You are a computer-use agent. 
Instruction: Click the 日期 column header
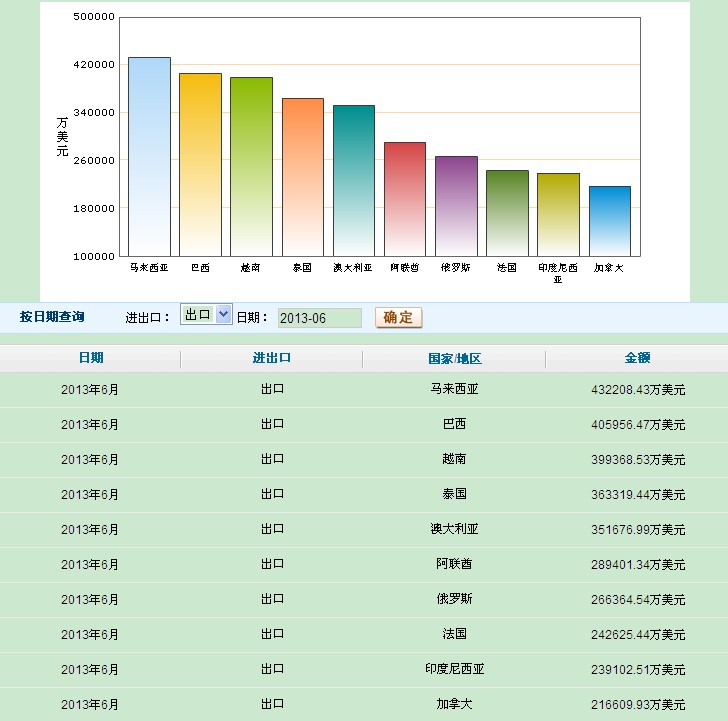coord(90,358)
